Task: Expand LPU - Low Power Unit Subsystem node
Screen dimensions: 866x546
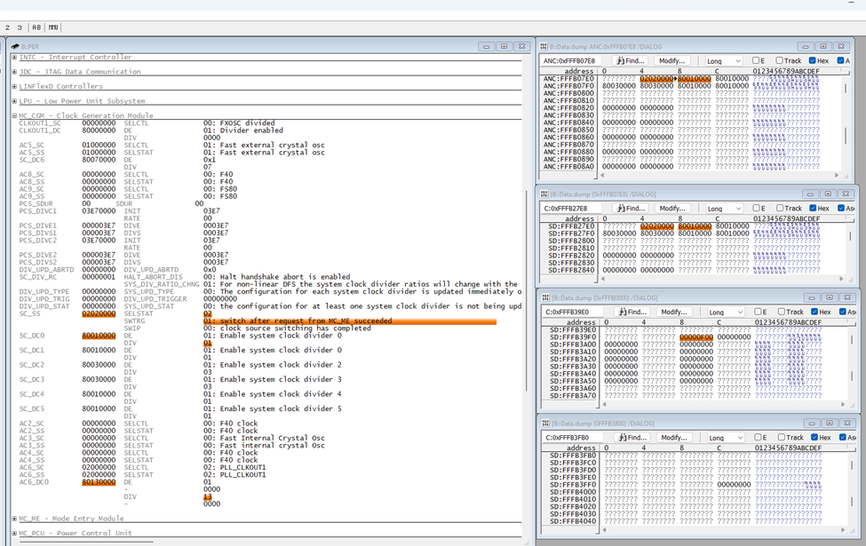Action: [x=15, y=101]
